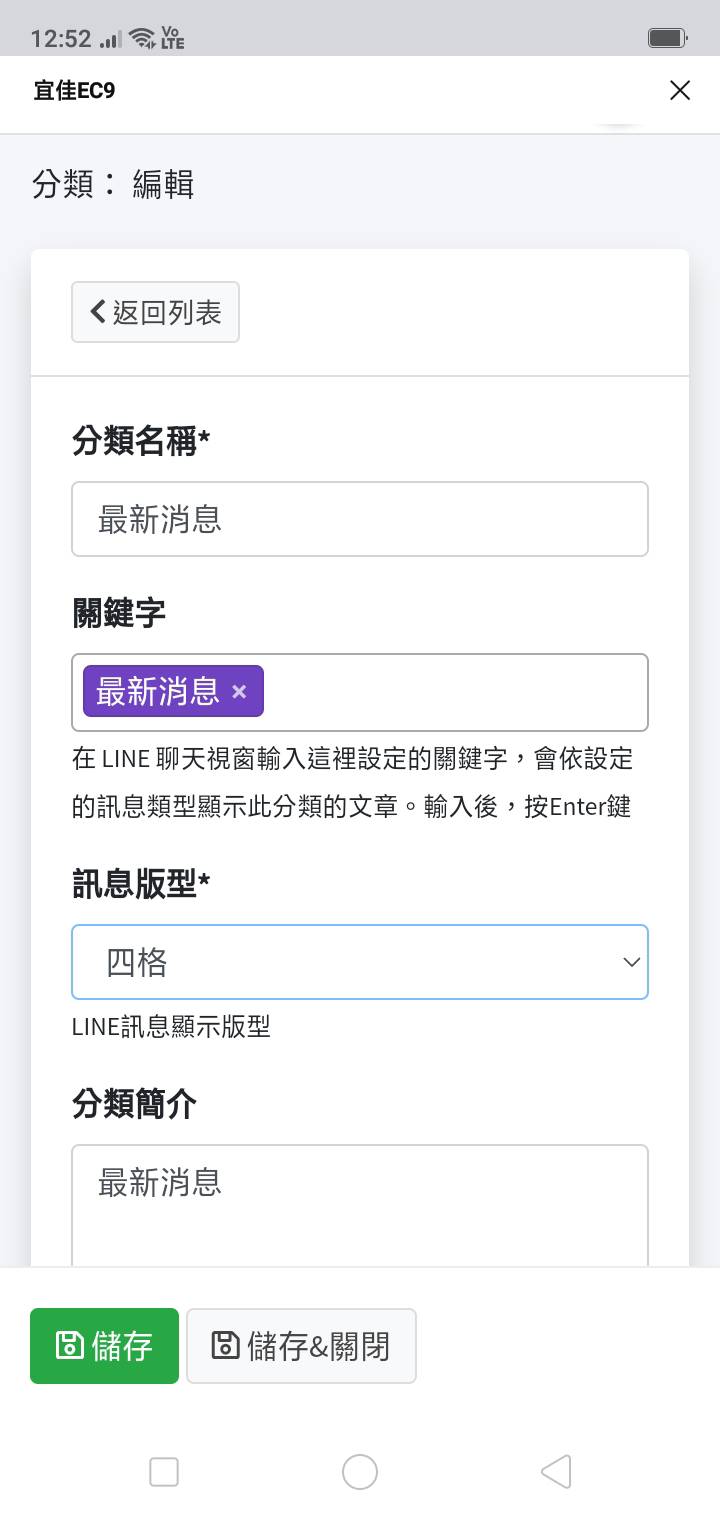The width and height of the screenshot is (720, 1520).
Task: Focus the 分類名稱 text field
Action: pos(360,519)
